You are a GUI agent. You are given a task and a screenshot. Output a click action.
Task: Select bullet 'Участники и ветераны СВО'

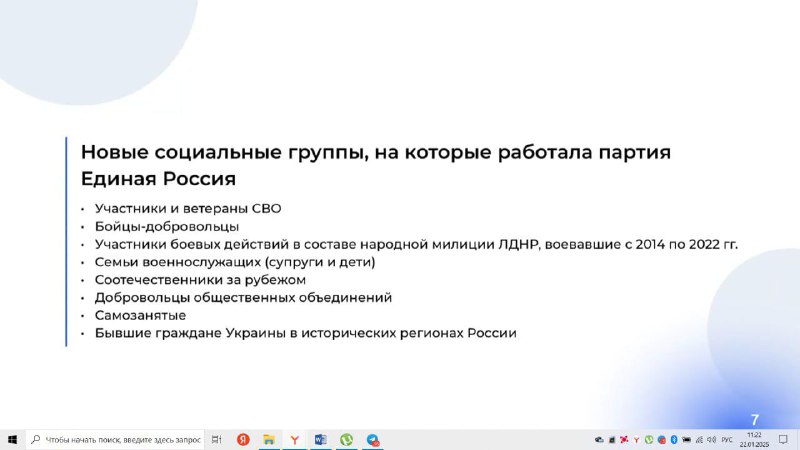(188, 208)
